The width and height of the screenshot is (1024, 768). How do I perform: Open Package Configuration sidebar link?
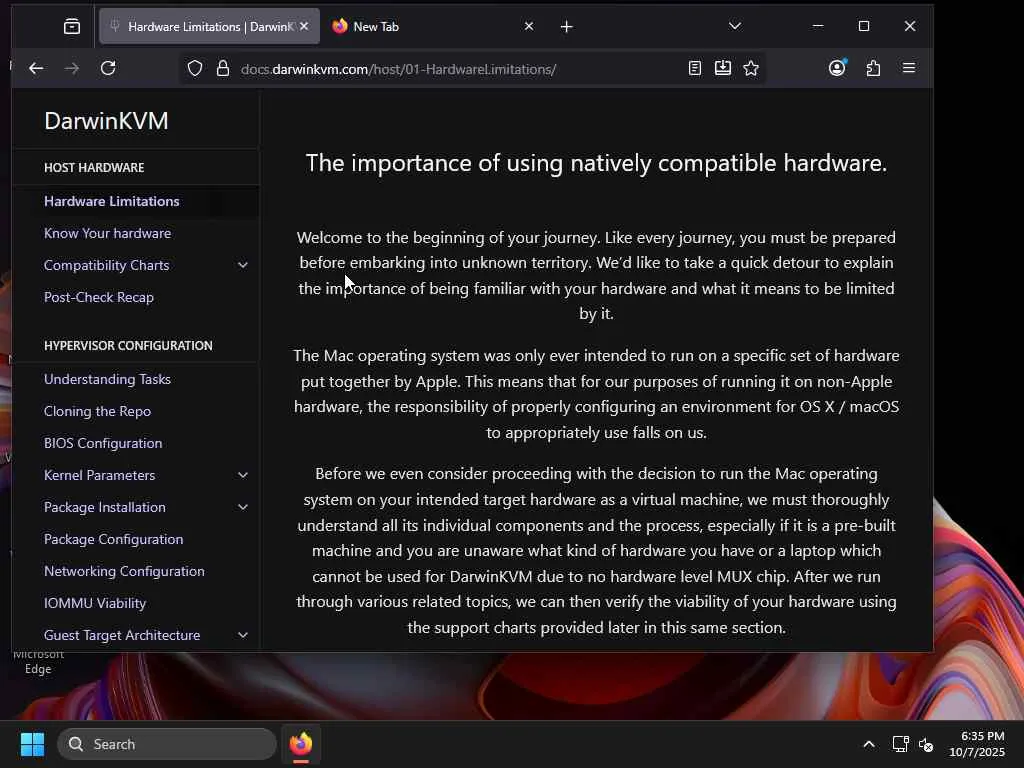(114, 539)
